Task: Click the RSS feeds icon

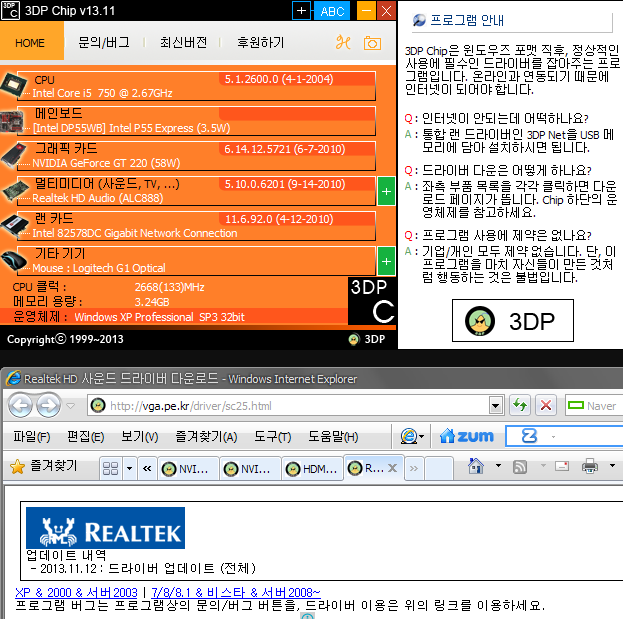Action: (x=520, y=466)
